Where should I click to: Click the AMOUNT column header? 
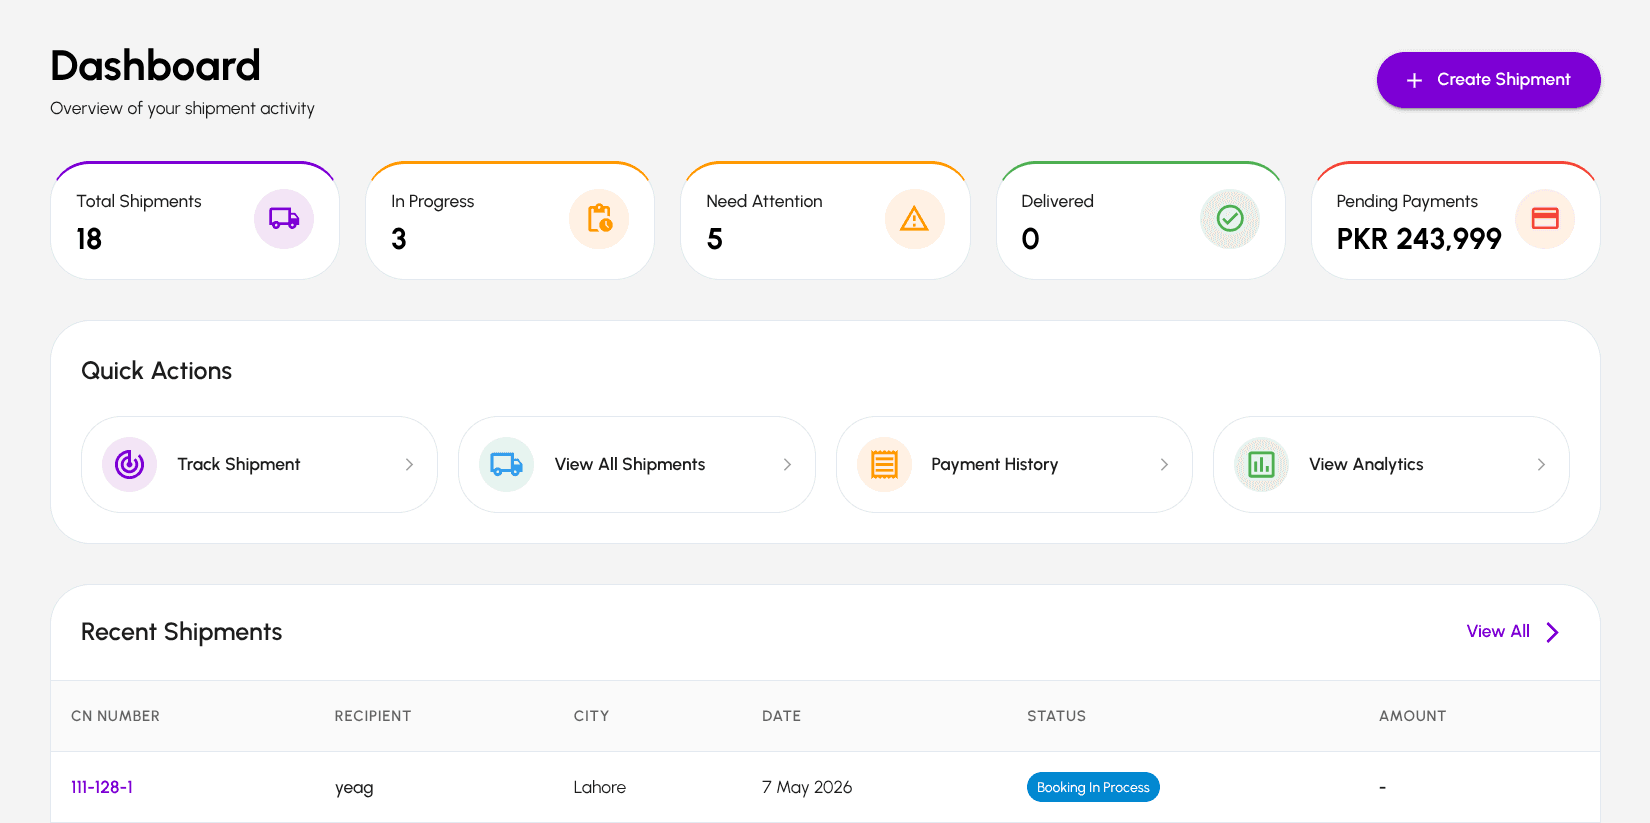tap(1412, 716)
